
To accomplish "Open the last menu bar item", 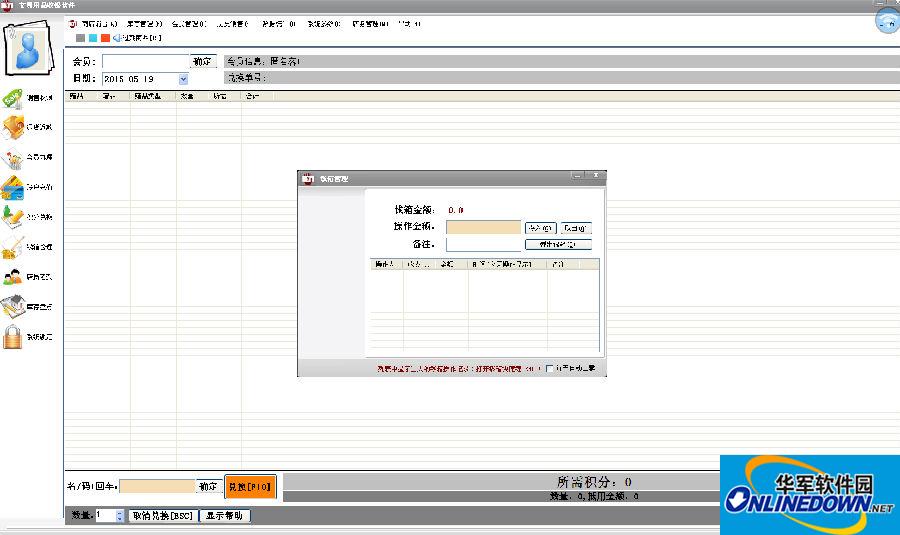I will [x=409, y=24].
